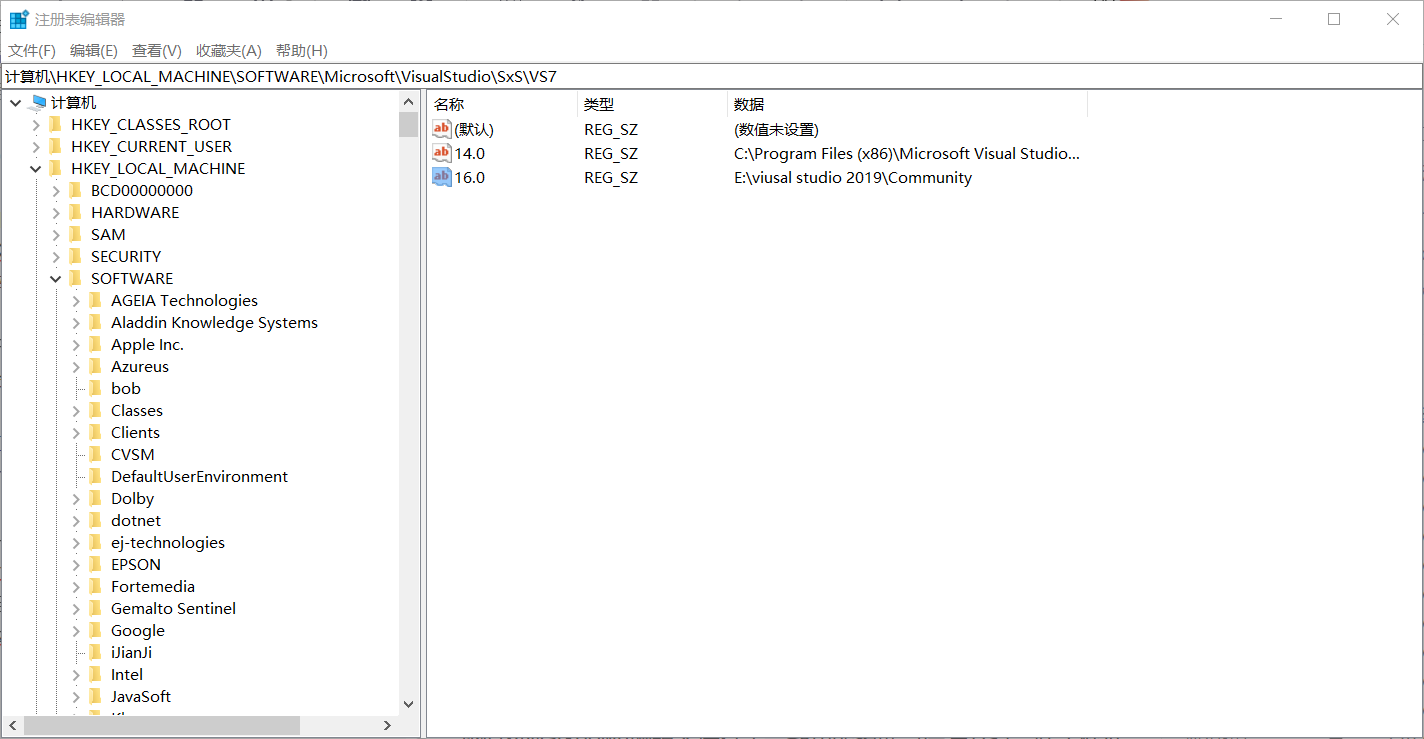Click the (默认) string value icon

[442, 129]
